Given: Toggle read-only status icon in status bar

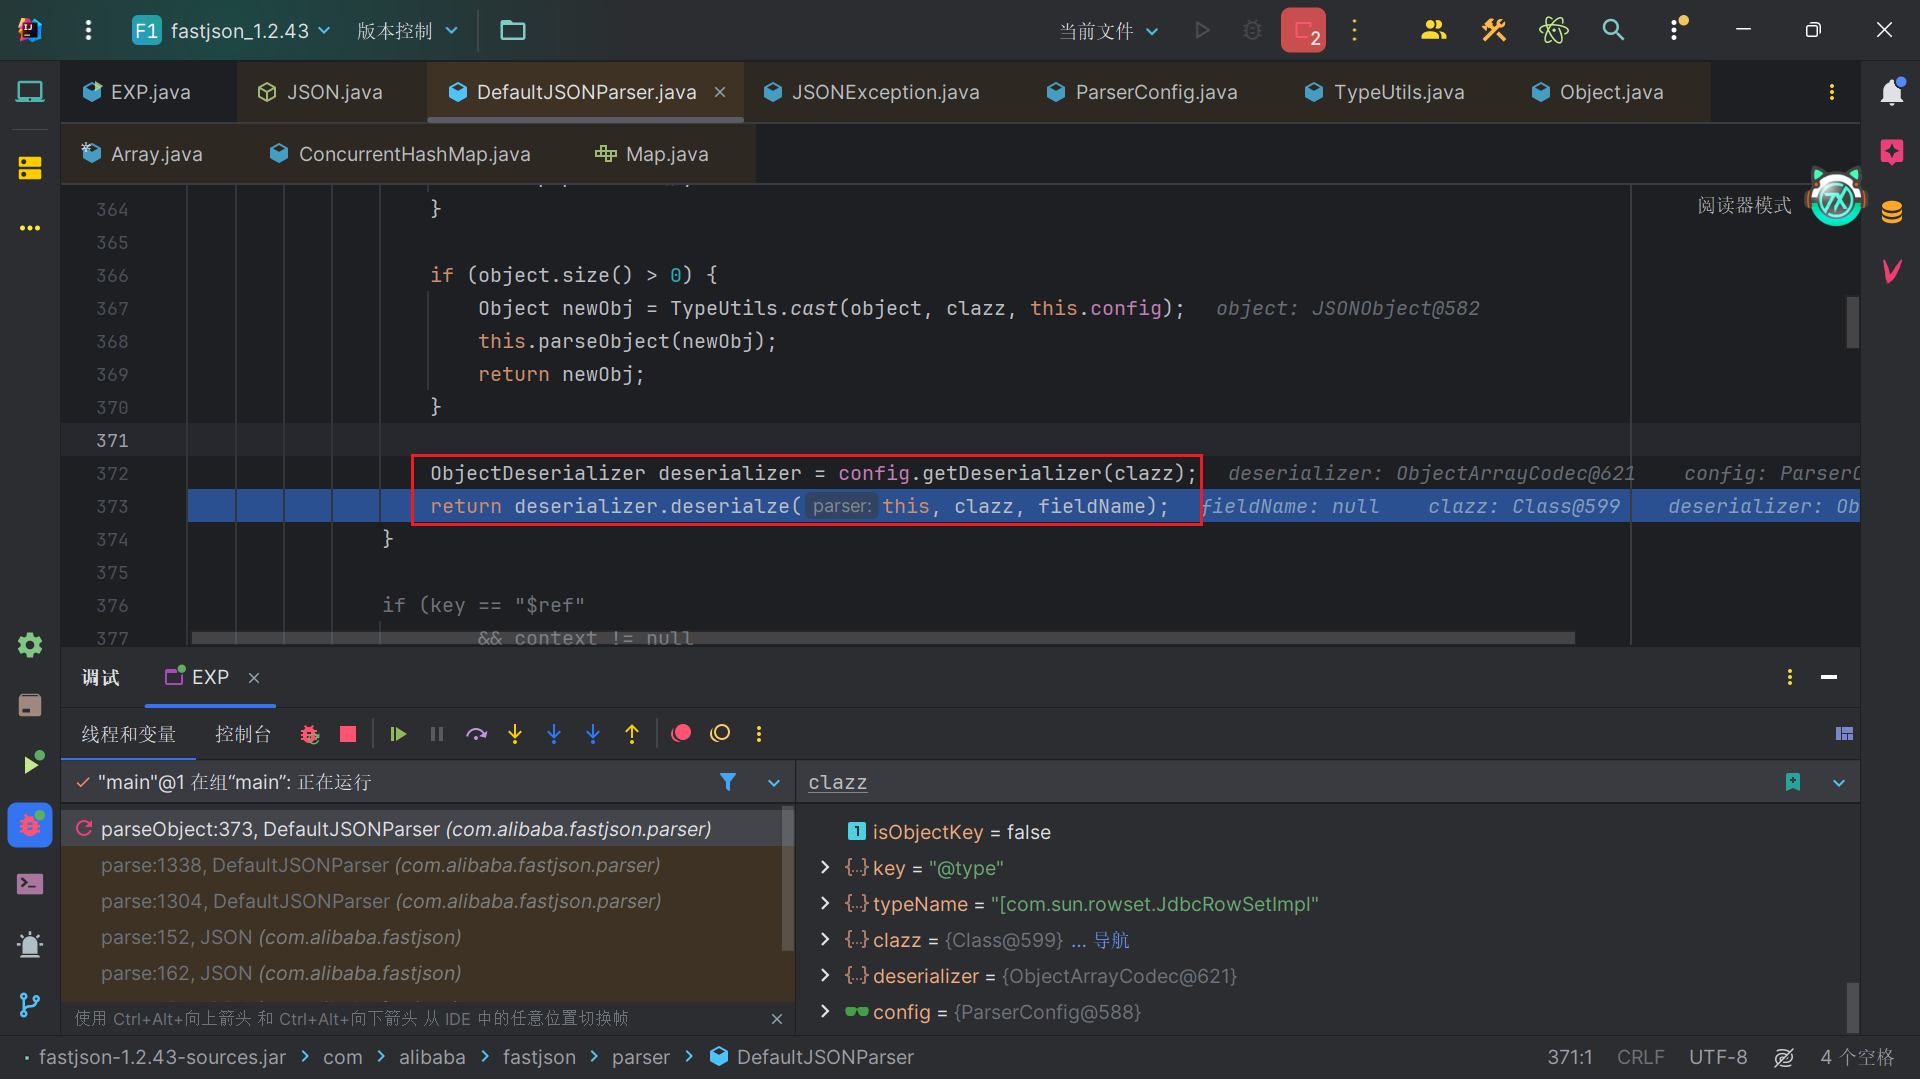Looking at the screenshot, I should click(1784, 1057).
